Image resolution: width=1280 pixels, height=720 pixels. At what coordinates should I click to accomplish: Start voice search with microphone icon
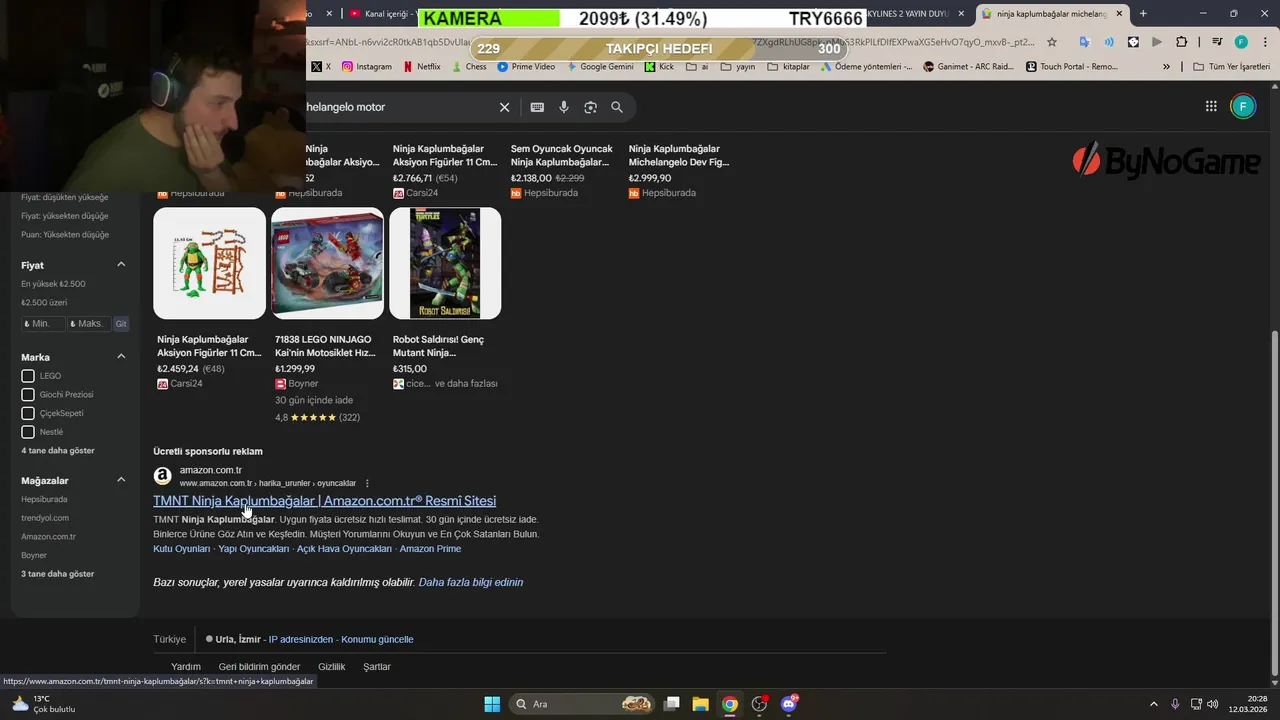click(x=564, y=107)
